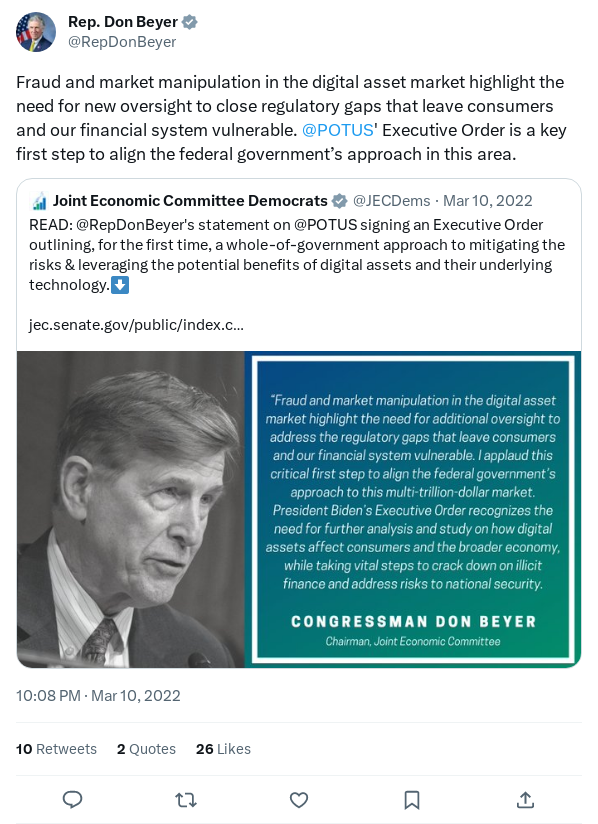The width and height of the screenshot is (598, 824).
Task: Like the tweet using the heart icon
Action: [x=298, y=799]
